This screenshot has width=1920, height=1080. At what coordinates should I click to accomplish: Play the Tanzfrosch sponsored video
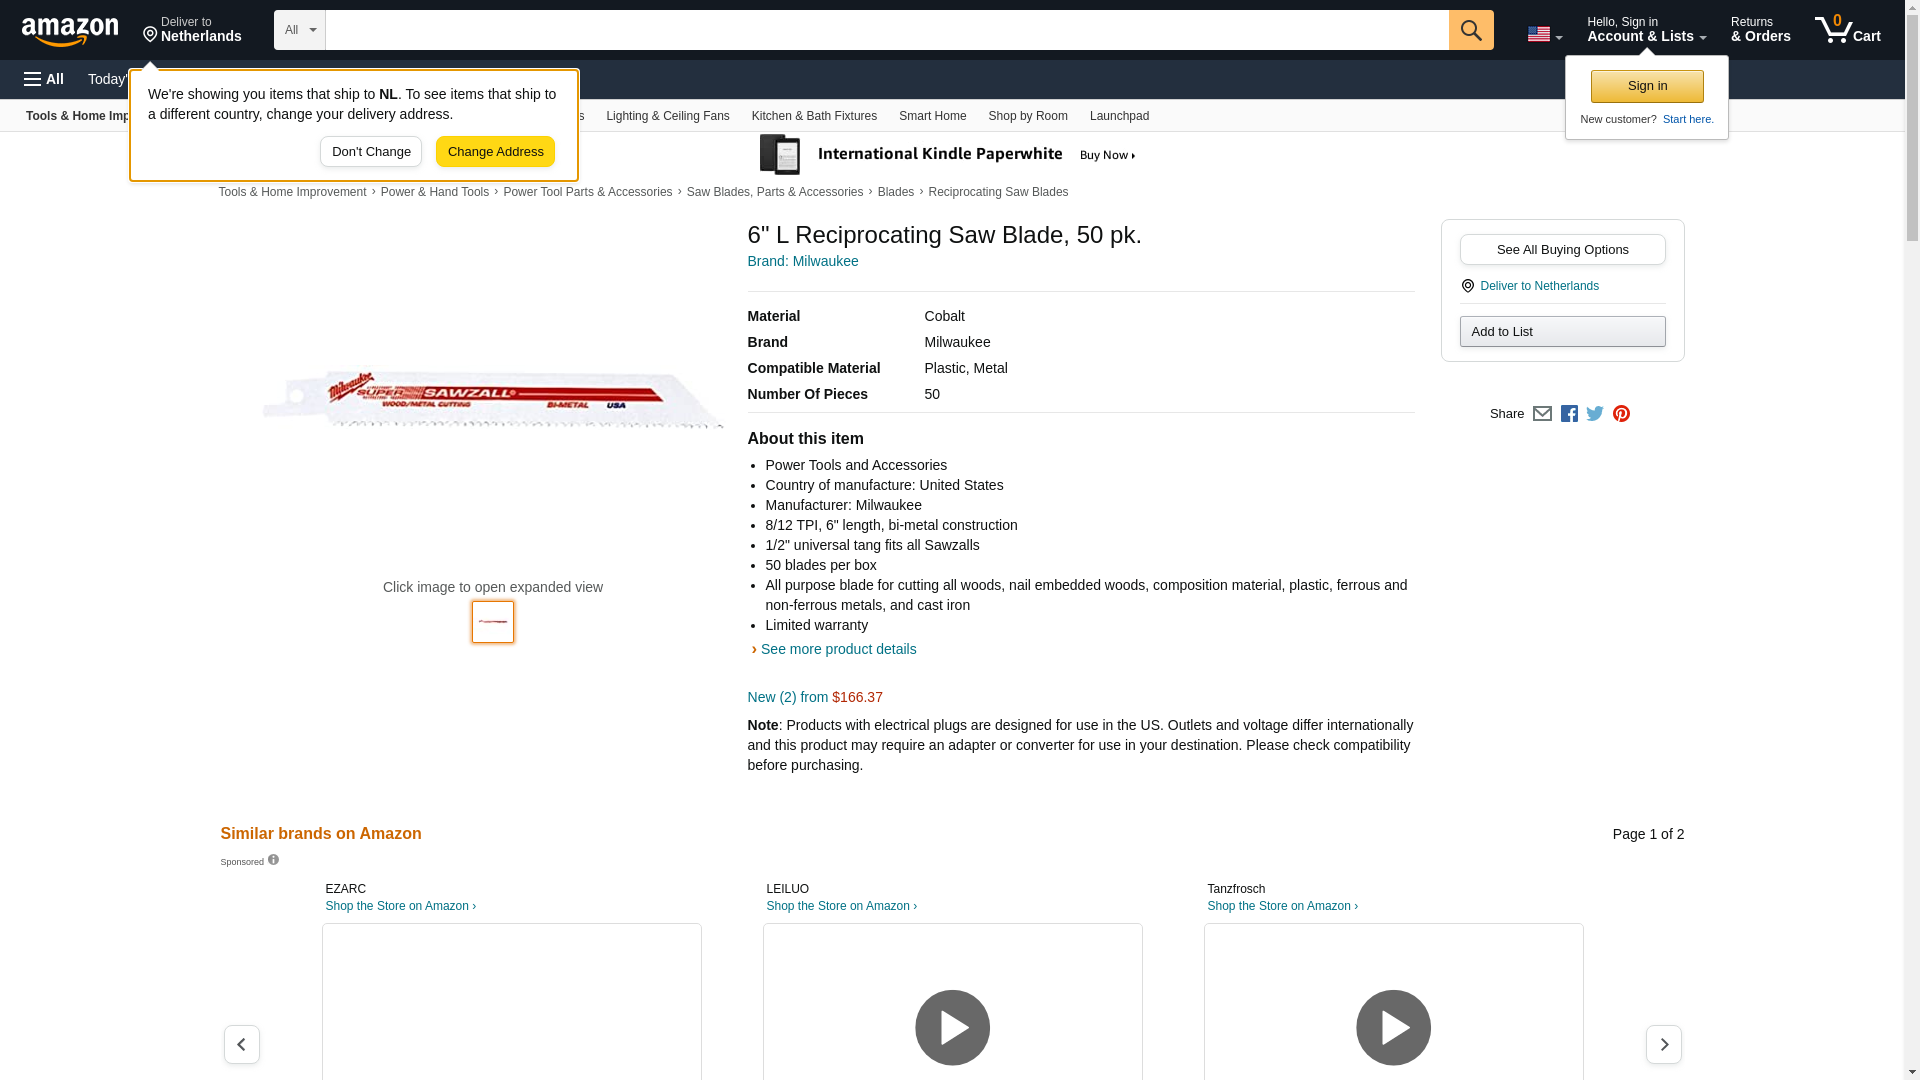[1393, 1027]
